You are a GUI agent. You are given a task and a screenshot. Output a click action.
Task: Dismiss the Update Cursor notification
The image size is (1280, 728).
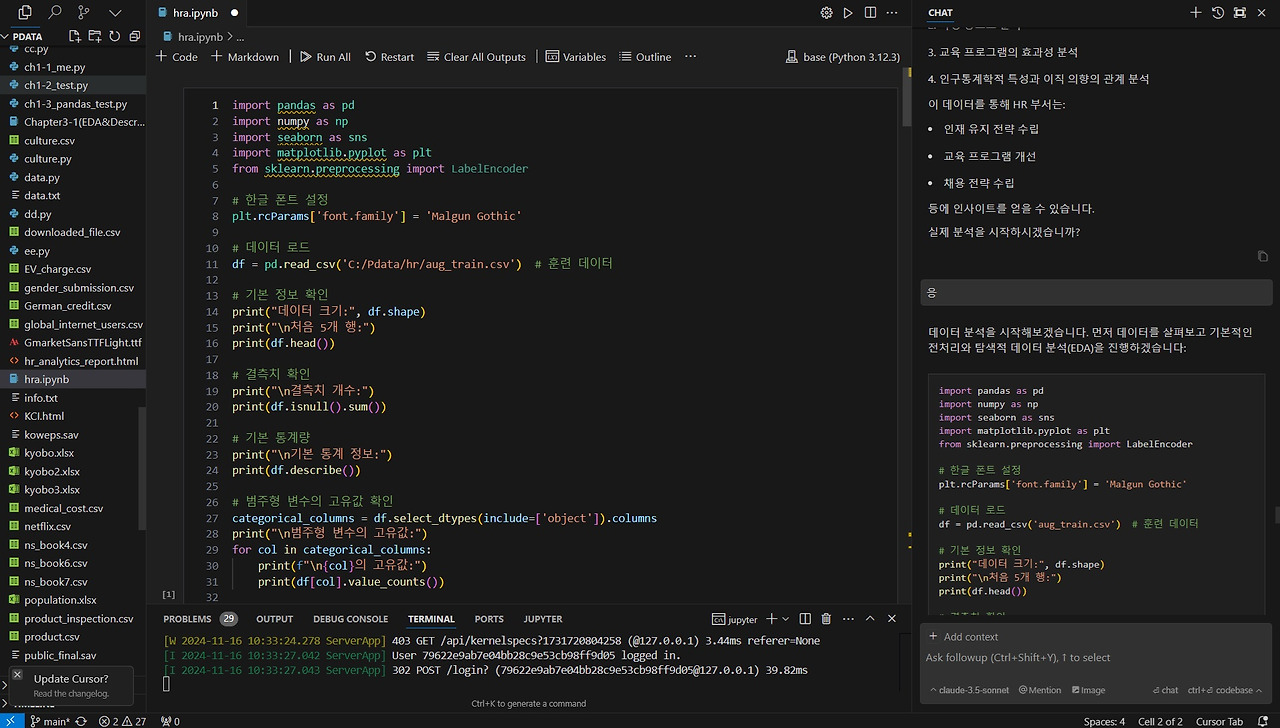[x=17, y=675]
